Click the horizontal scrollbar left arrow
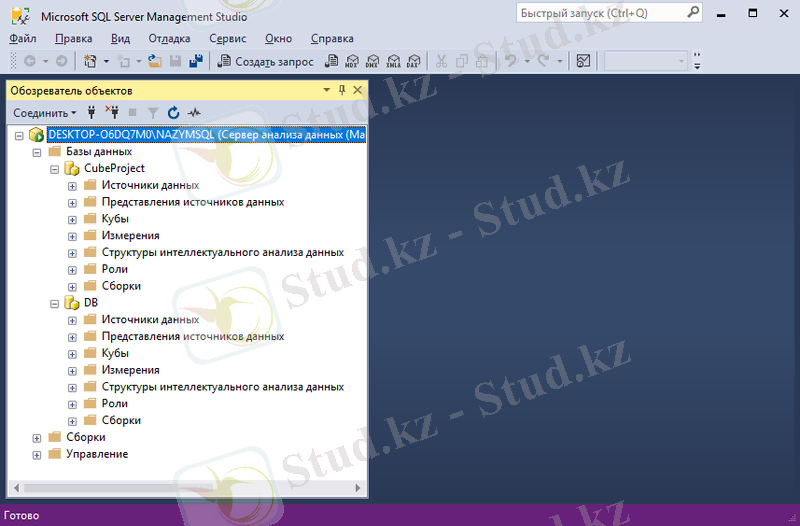Image resolution: width=800 pixels, height=526 pixels. 16,488
